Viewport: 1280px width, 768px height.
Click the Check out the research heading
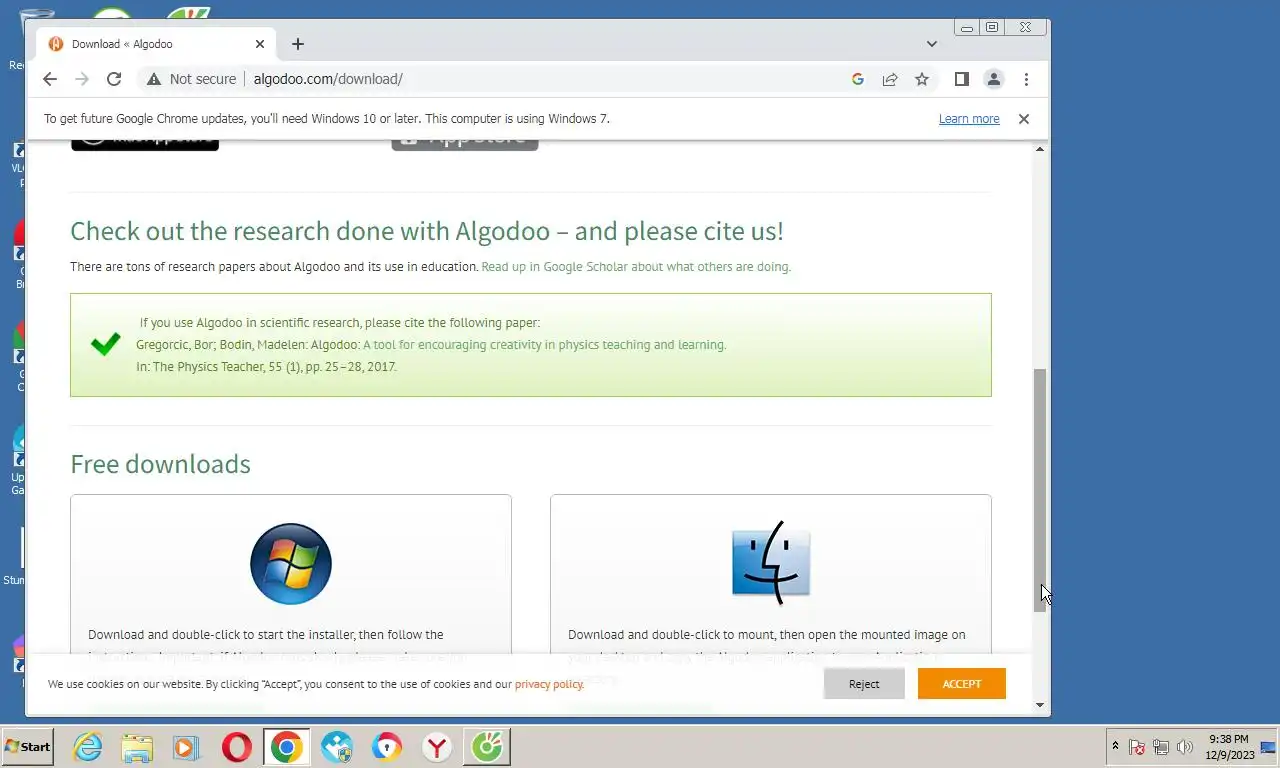click(427, 231)
